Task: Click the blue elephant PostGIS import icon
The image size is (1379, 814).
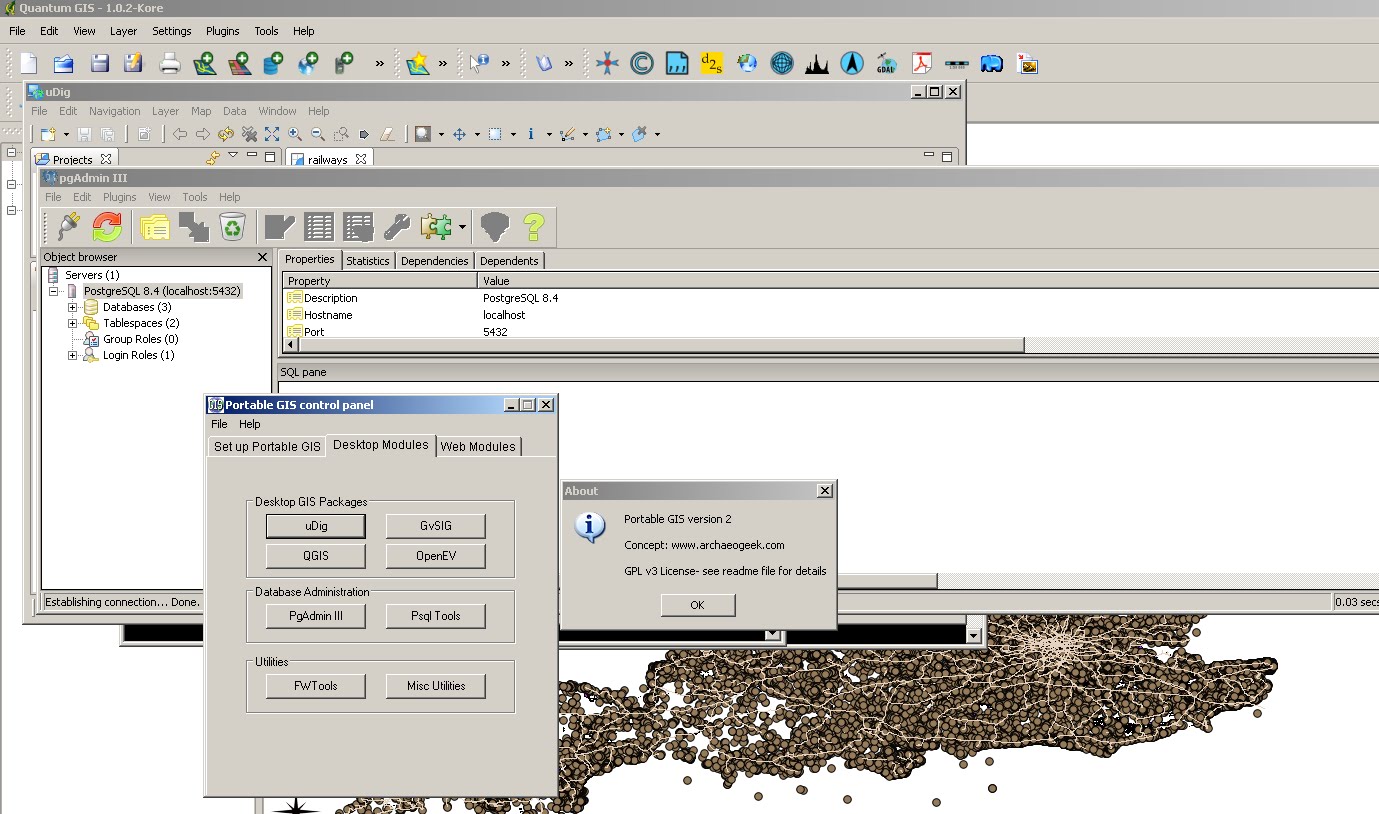Action: coord(991,64)
